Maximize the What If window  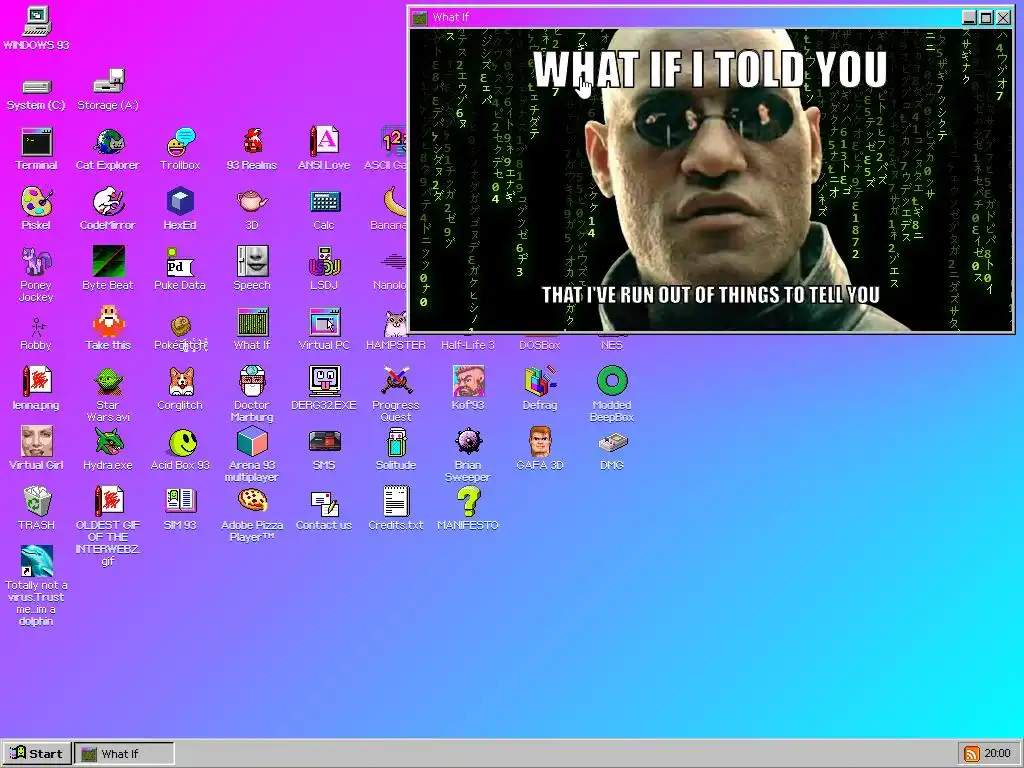coord(986,18)
